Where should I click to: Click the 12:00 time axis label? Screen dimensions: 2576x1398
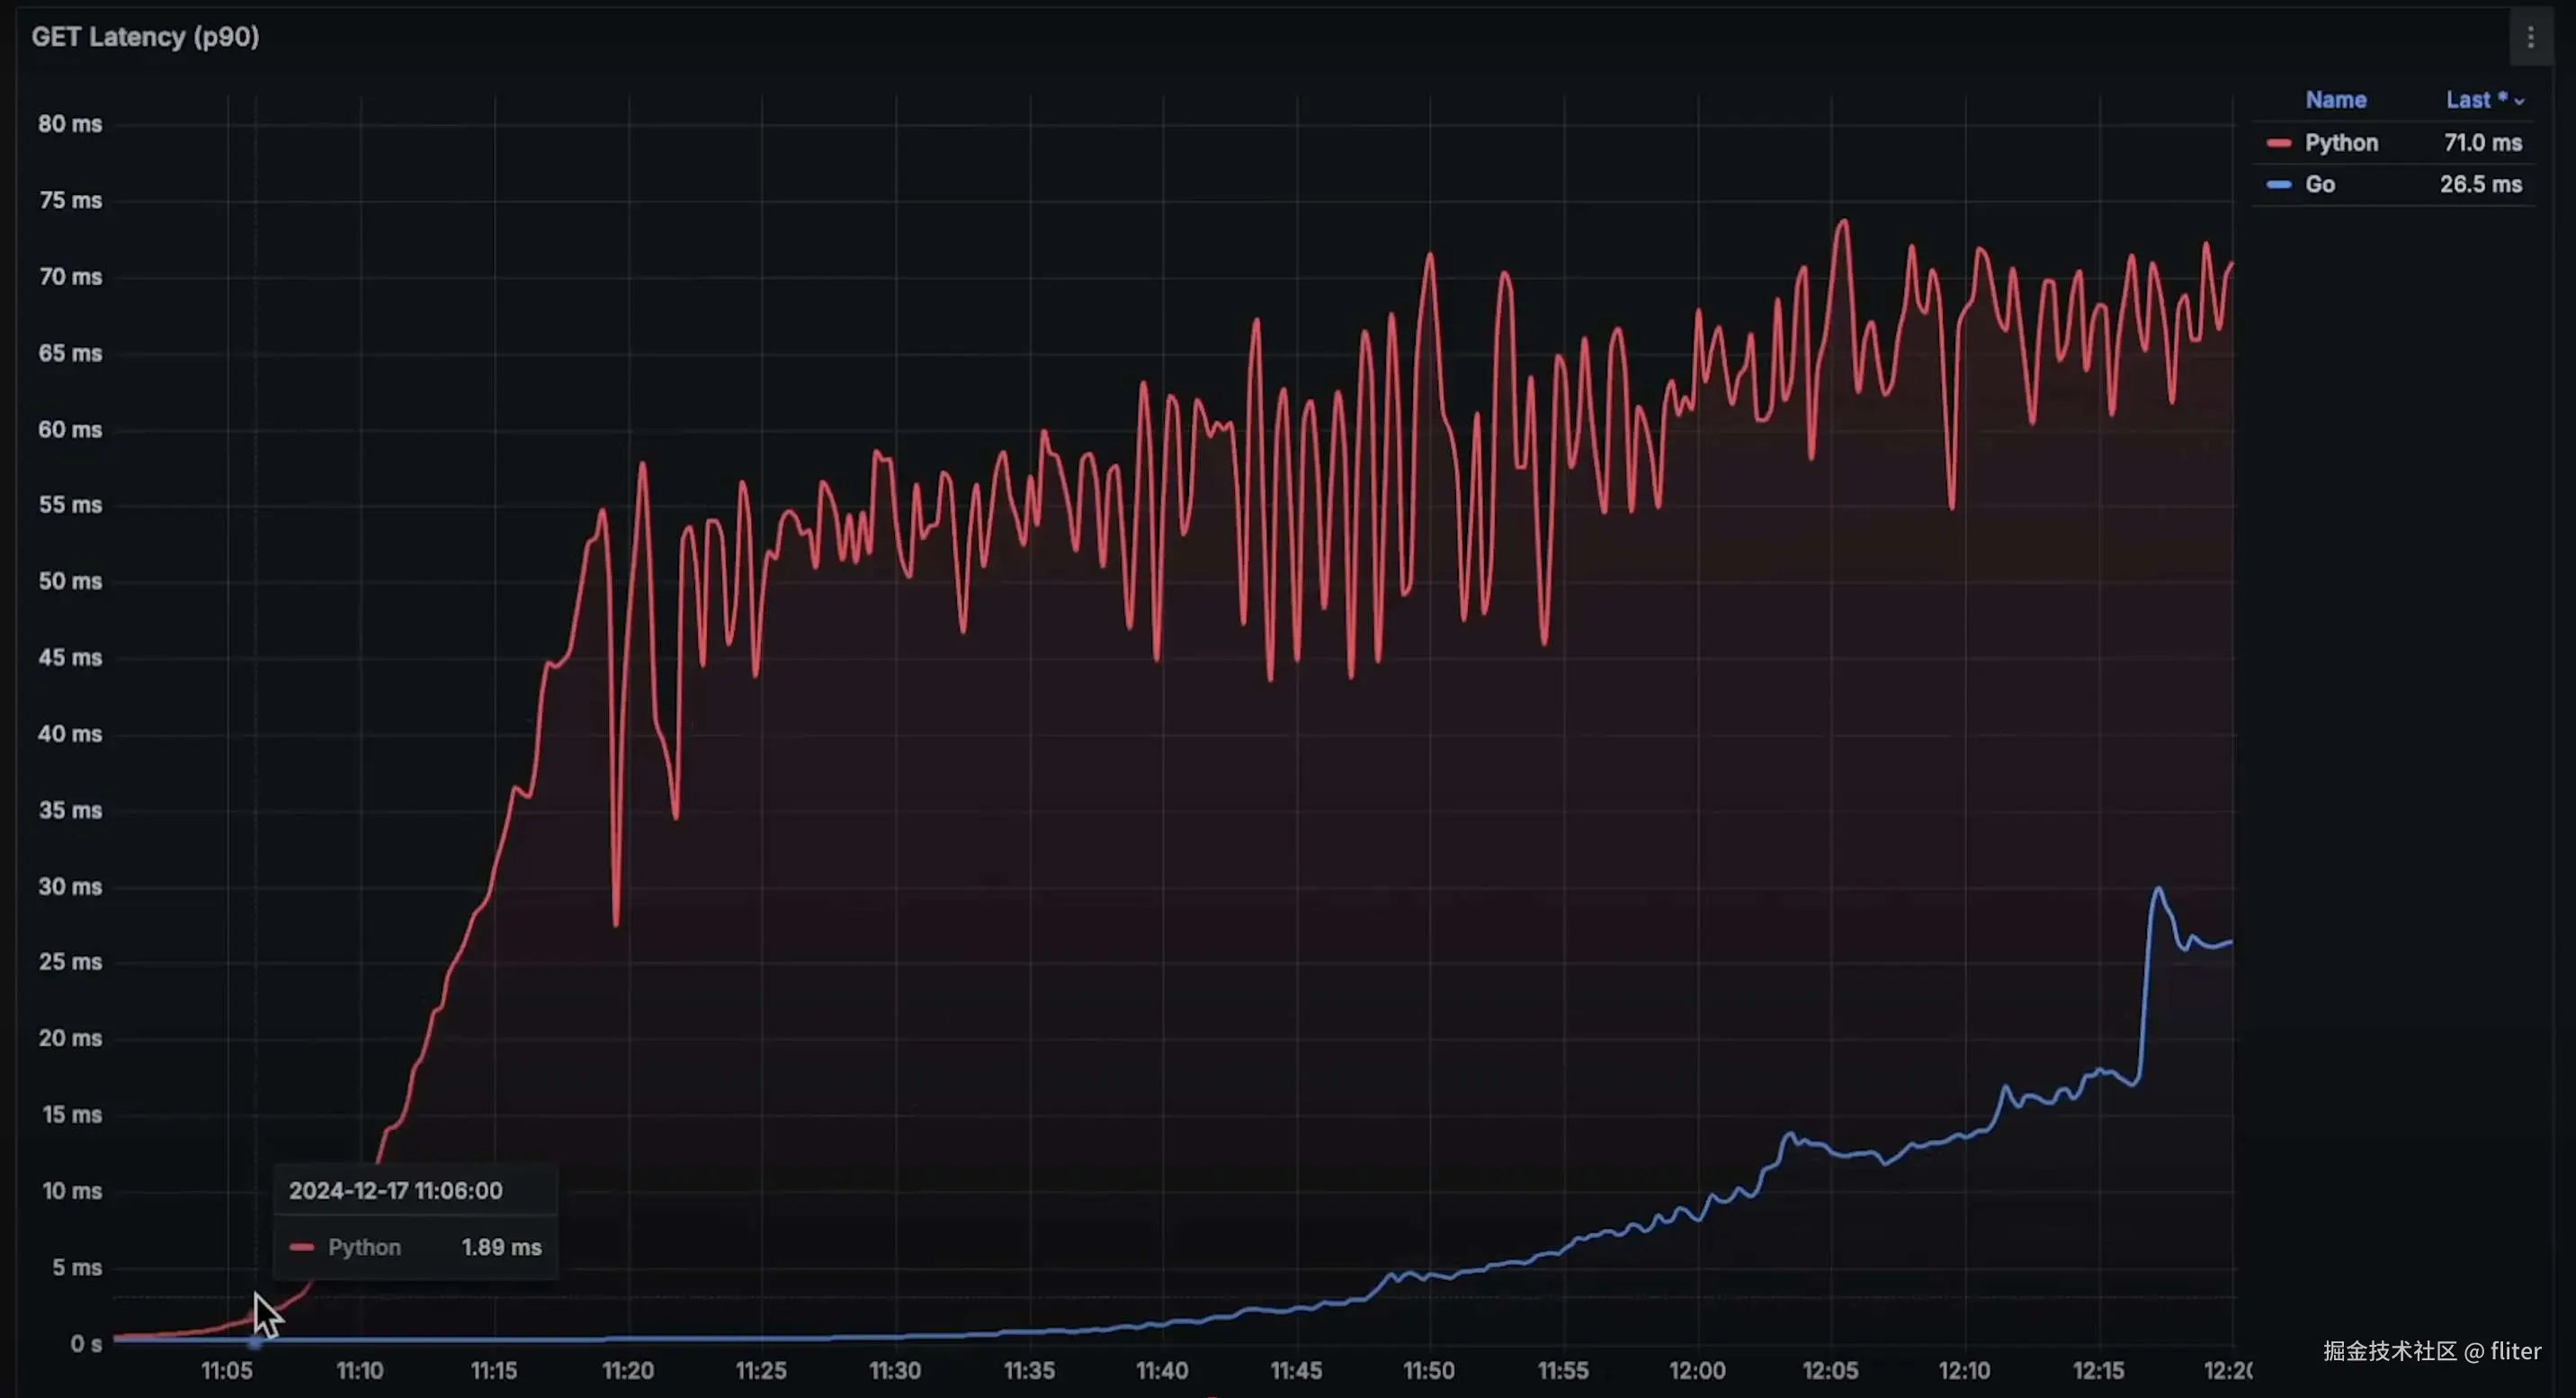[1696, 1370]
